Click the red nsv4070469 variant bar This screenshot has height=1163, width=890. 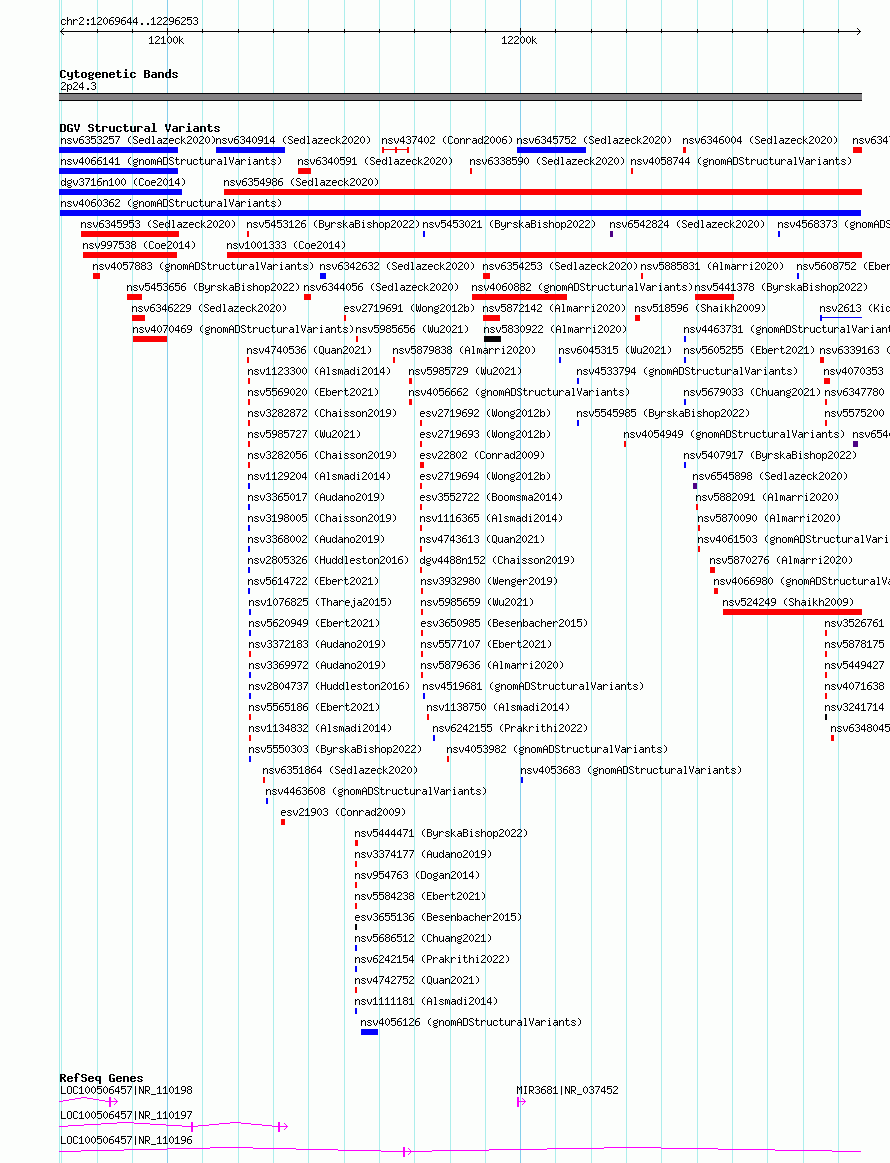pos(150,339)
